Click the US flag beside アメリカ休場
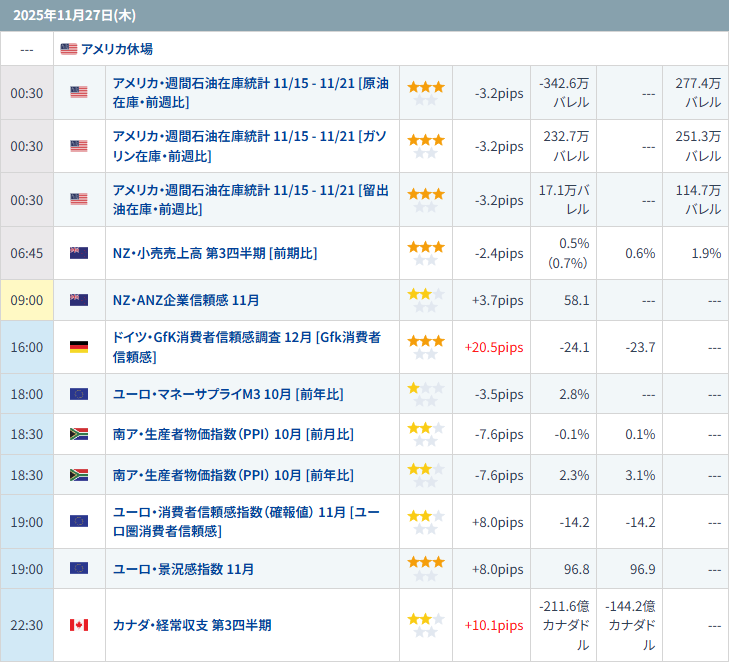735x663 pixels. click(68, 48)
